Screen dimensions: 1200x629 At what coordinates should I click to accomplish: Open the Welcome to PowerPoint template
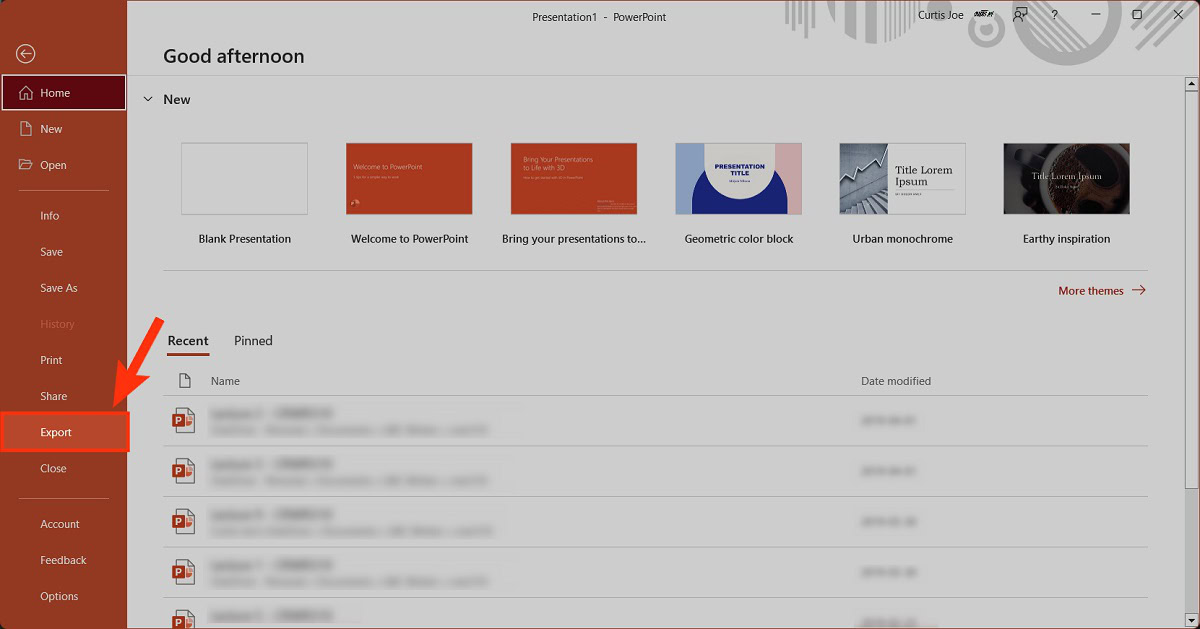[409, 179]
